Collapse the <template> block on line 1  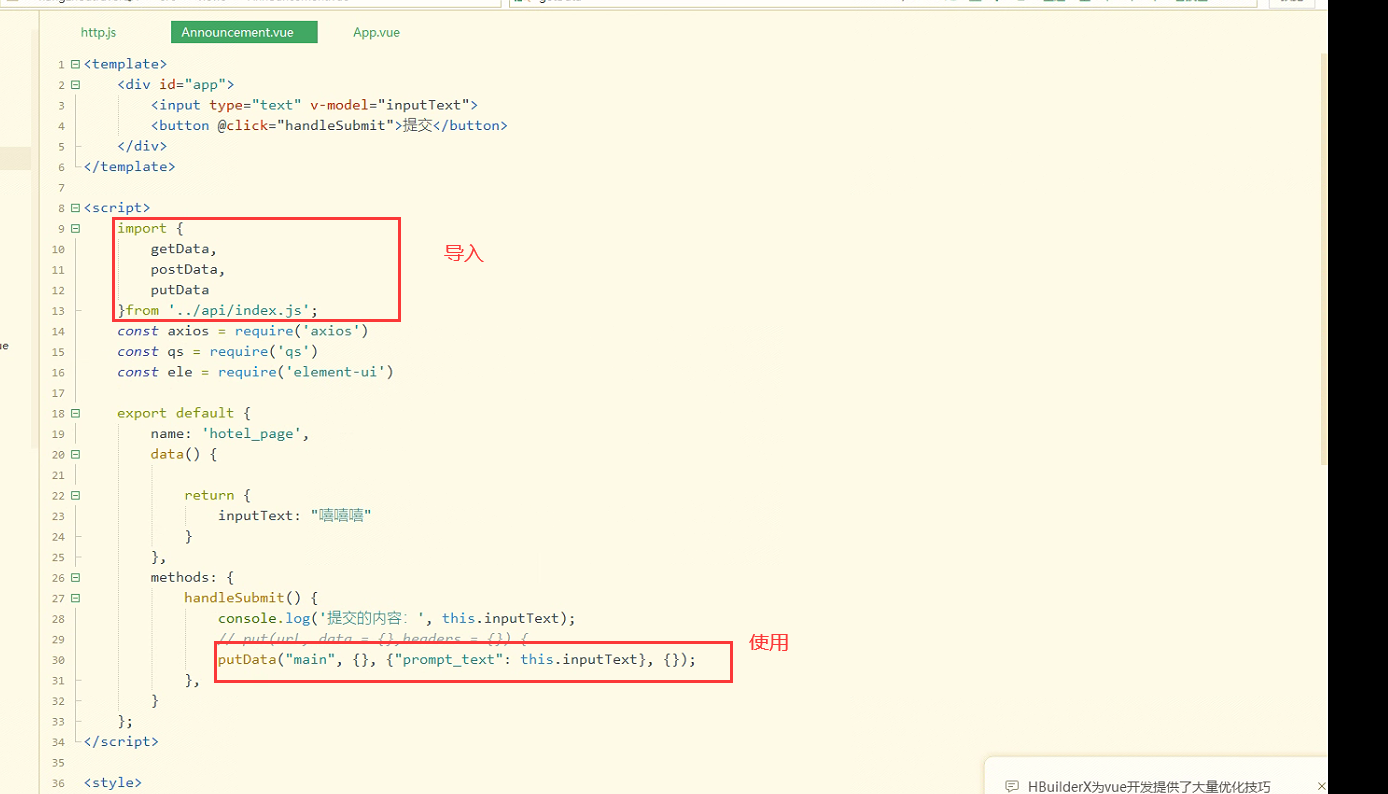[75, 64]
